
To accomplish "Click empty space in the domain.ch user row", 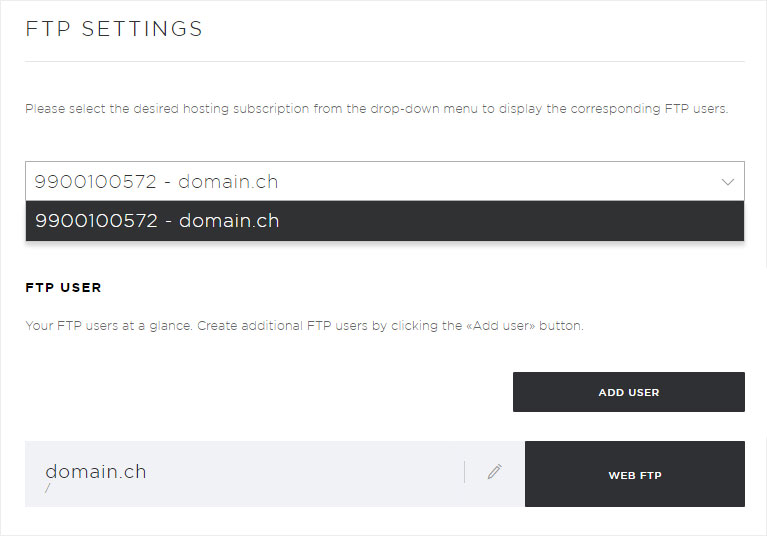I will [303, 473].
